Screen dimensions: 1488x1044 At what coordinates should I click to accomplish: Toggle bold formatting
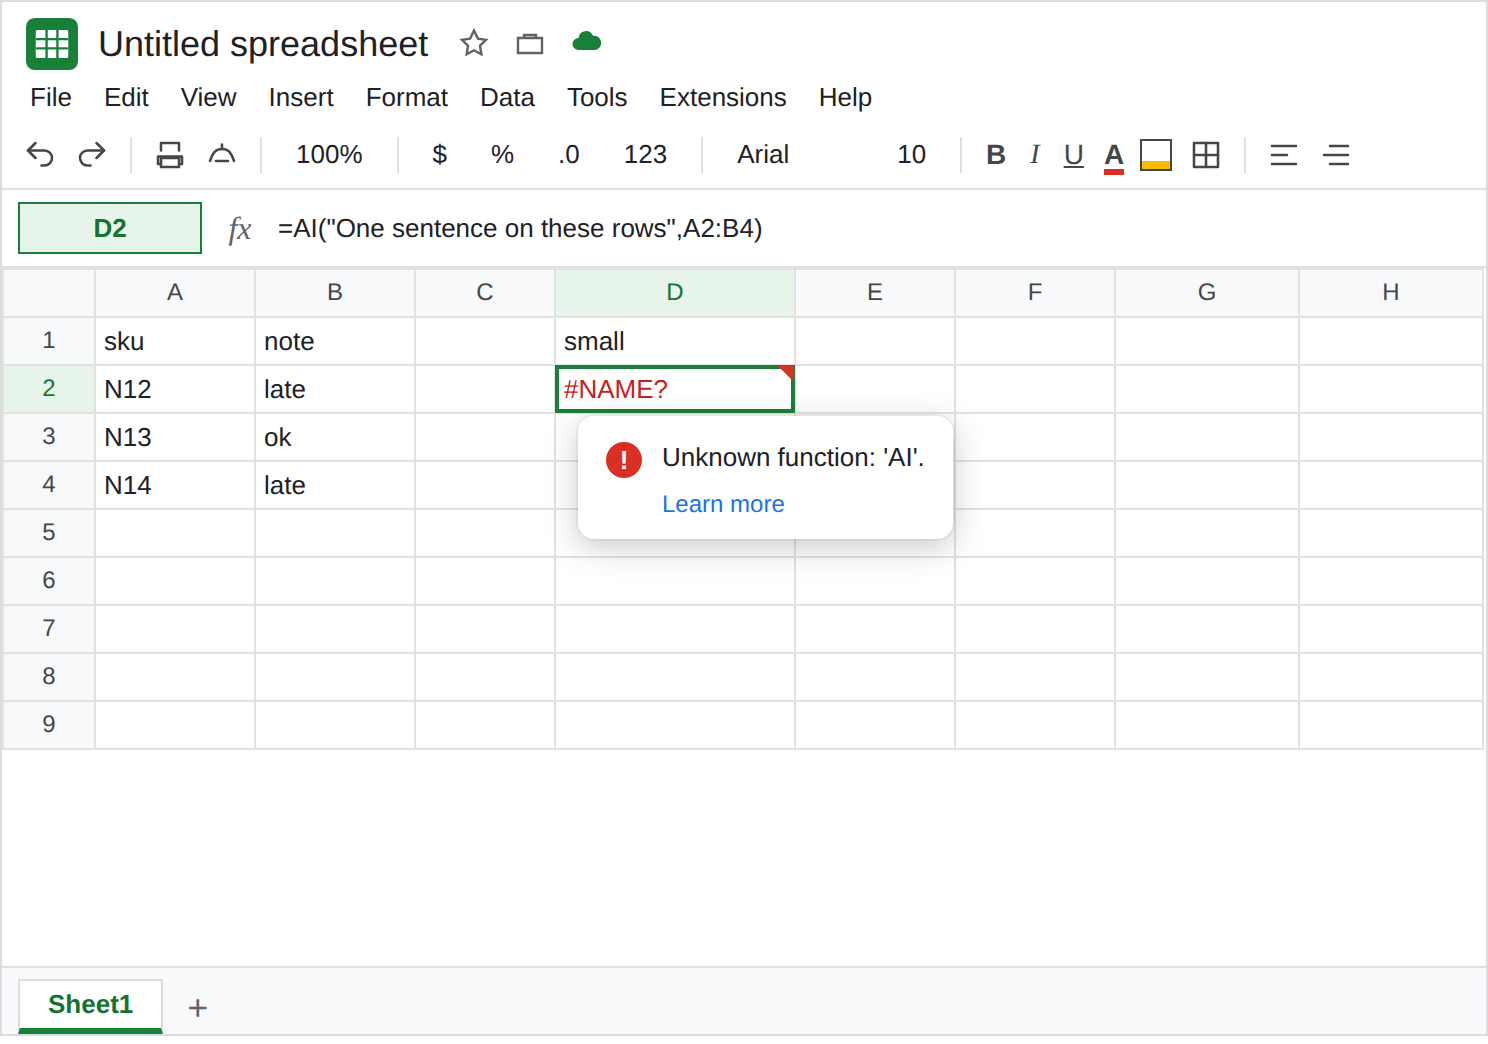coord(996,155)
